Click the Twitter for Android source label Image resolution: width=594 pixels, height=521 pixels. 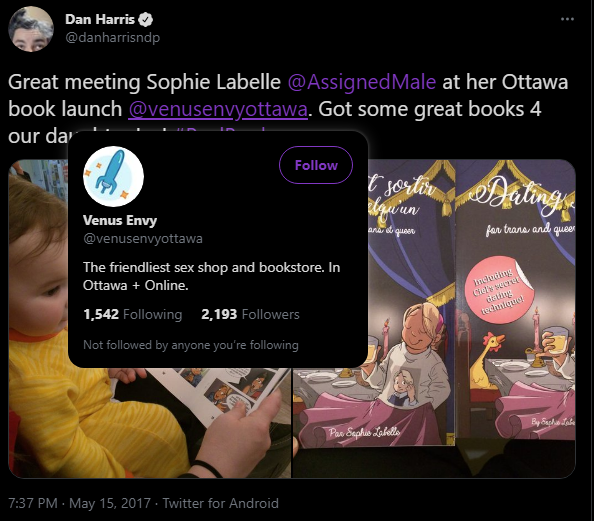coord(220,503)
